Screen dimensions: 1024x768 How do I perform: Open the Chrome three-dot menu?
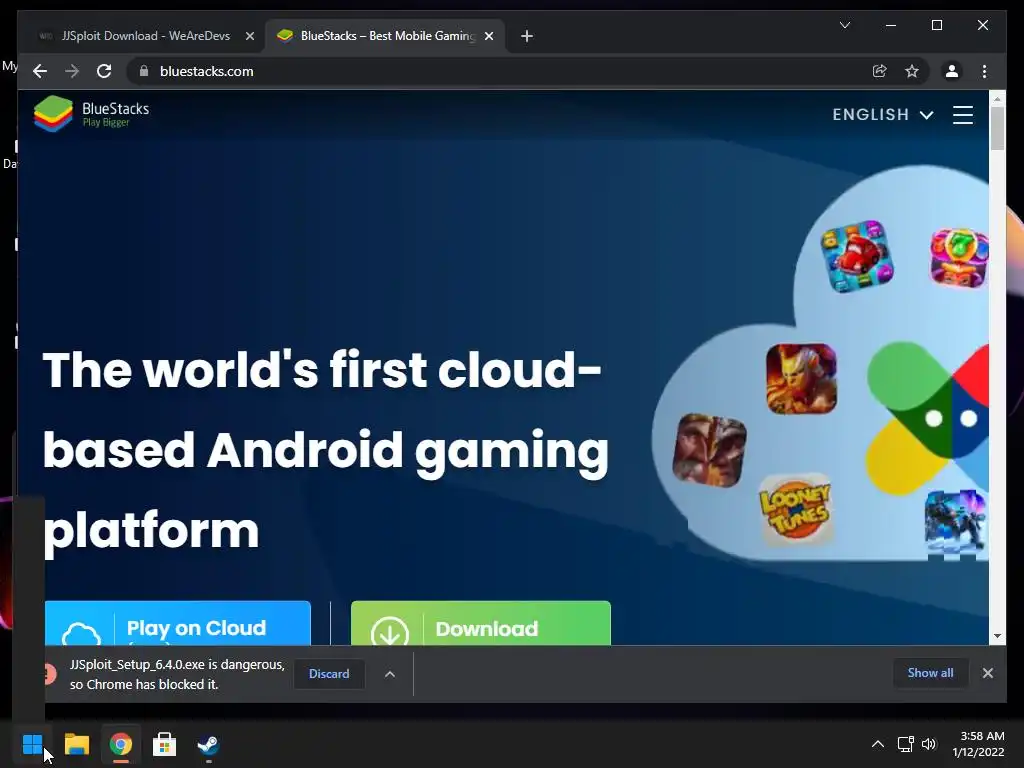pos(984,71)
